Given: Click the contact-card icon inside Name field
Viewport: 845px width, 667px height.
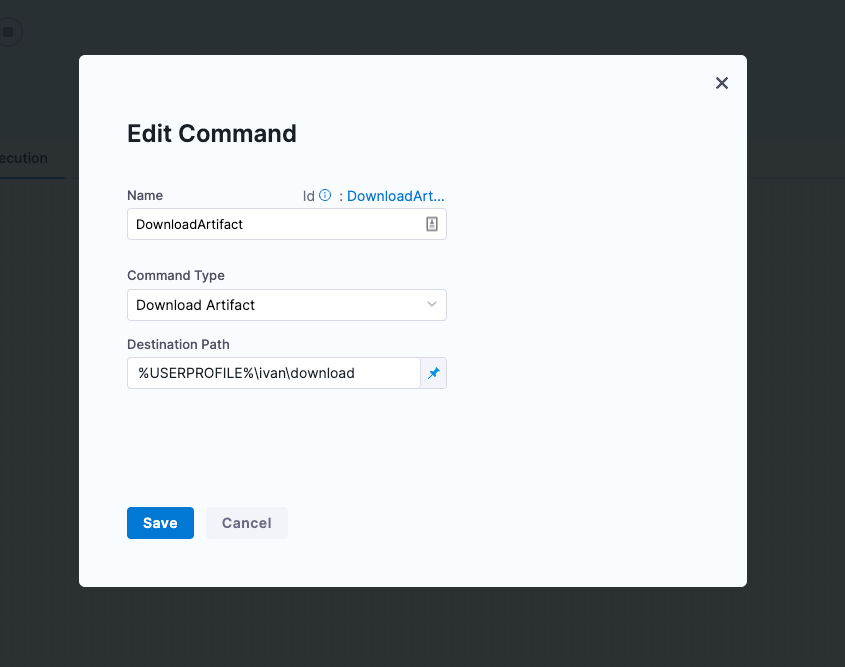Looking at the screenshot, I should click(x=432, y=225).
